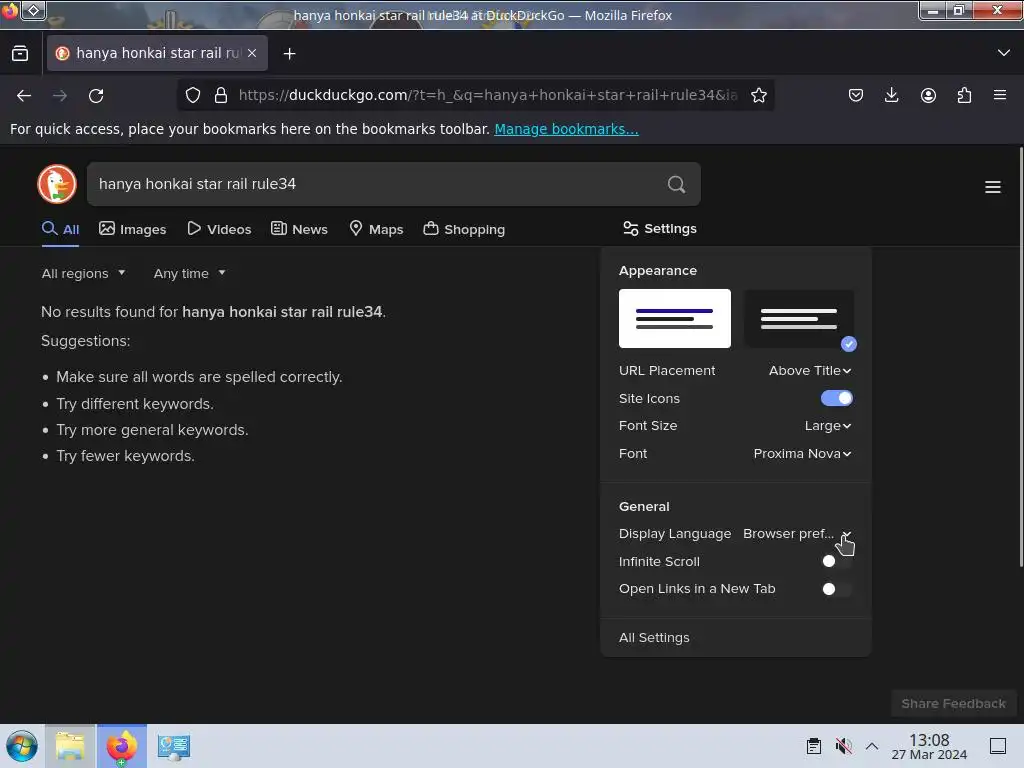Image resolution: width=1024 pixels, height=768 pixels.
Task: Open Firefox application hamburger menu
Action: [999, 95]
